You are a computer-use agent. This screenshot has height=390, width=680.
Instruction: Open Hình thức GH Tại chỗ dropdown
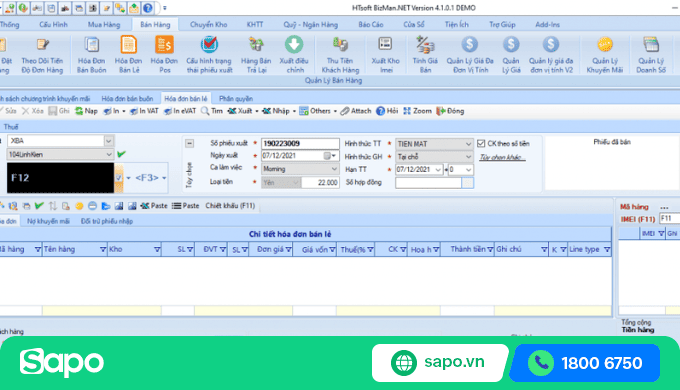click(468, 157)
